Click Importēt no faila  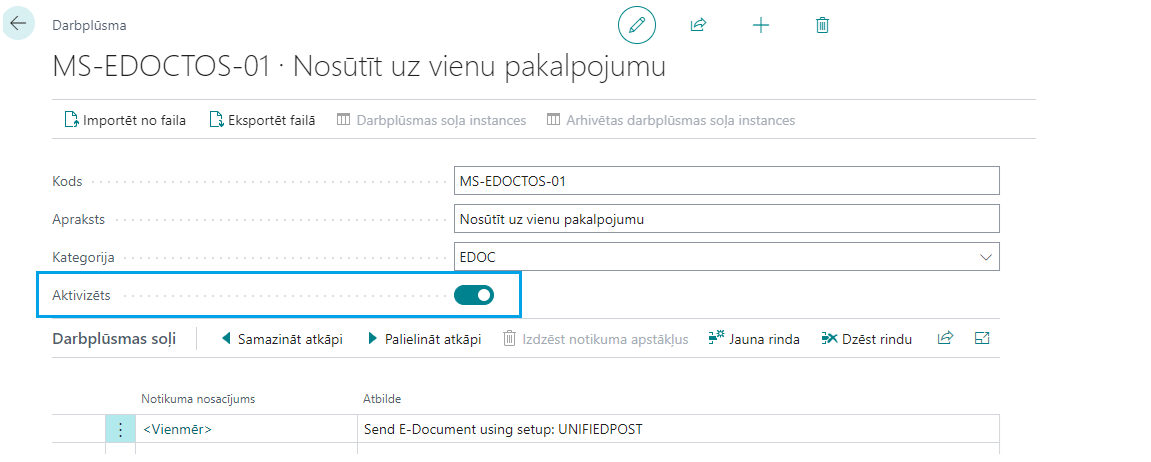125,120
